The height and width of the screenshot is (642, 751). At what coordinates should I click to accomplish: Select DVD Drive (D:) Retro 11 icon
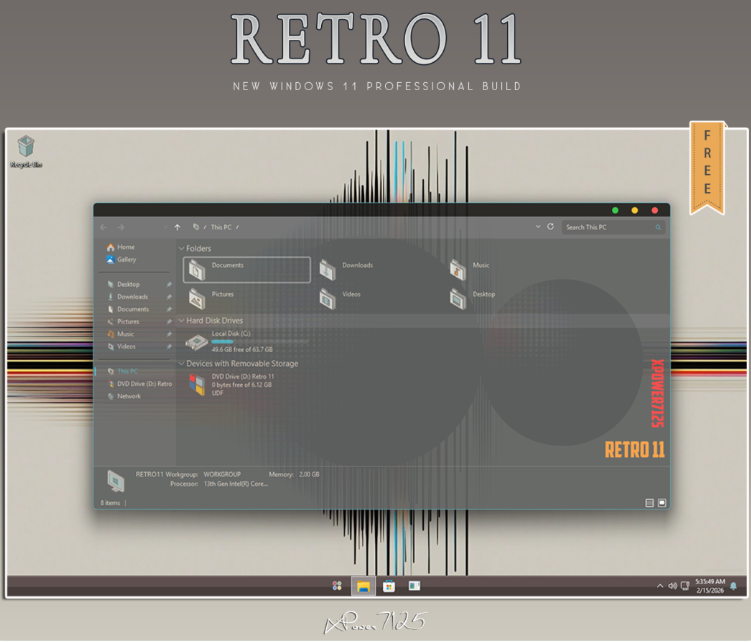coord(197,385)
